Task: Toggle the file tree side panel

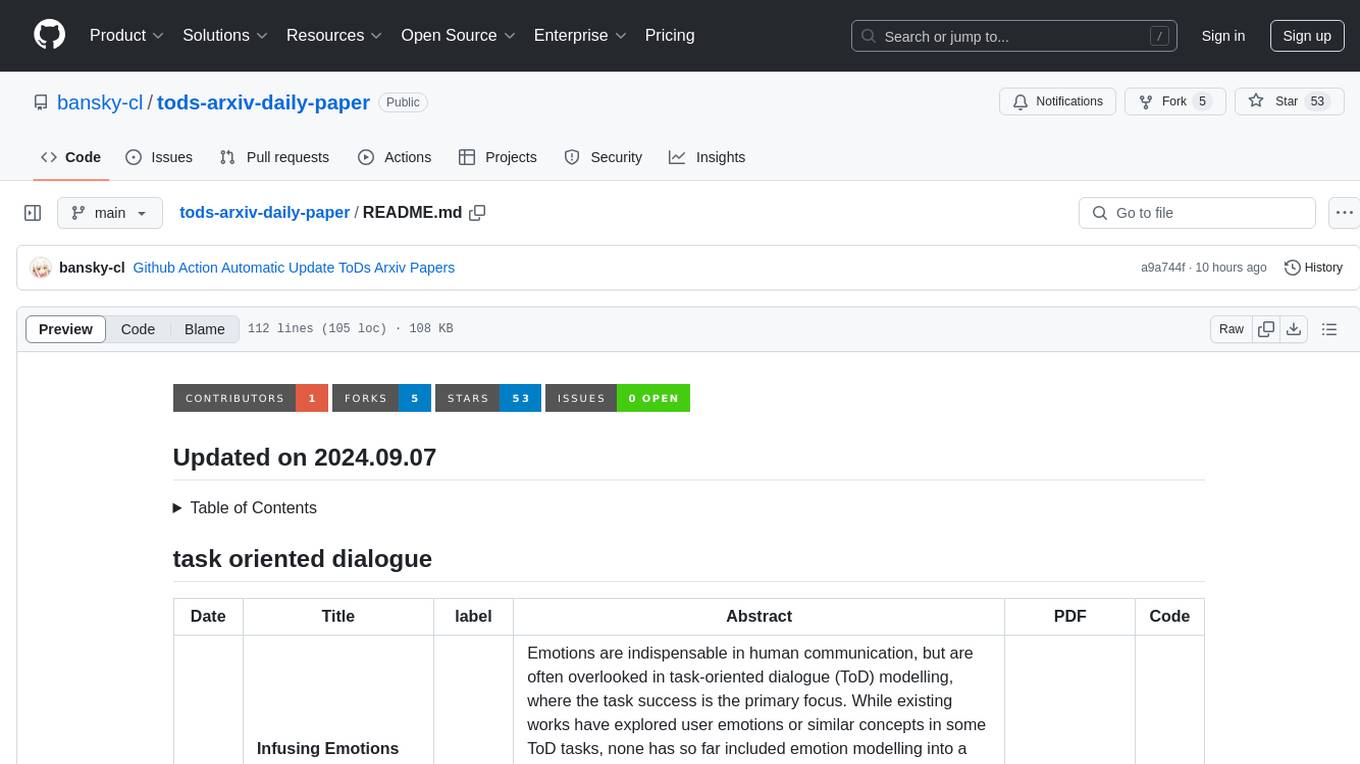Action: 33,213
